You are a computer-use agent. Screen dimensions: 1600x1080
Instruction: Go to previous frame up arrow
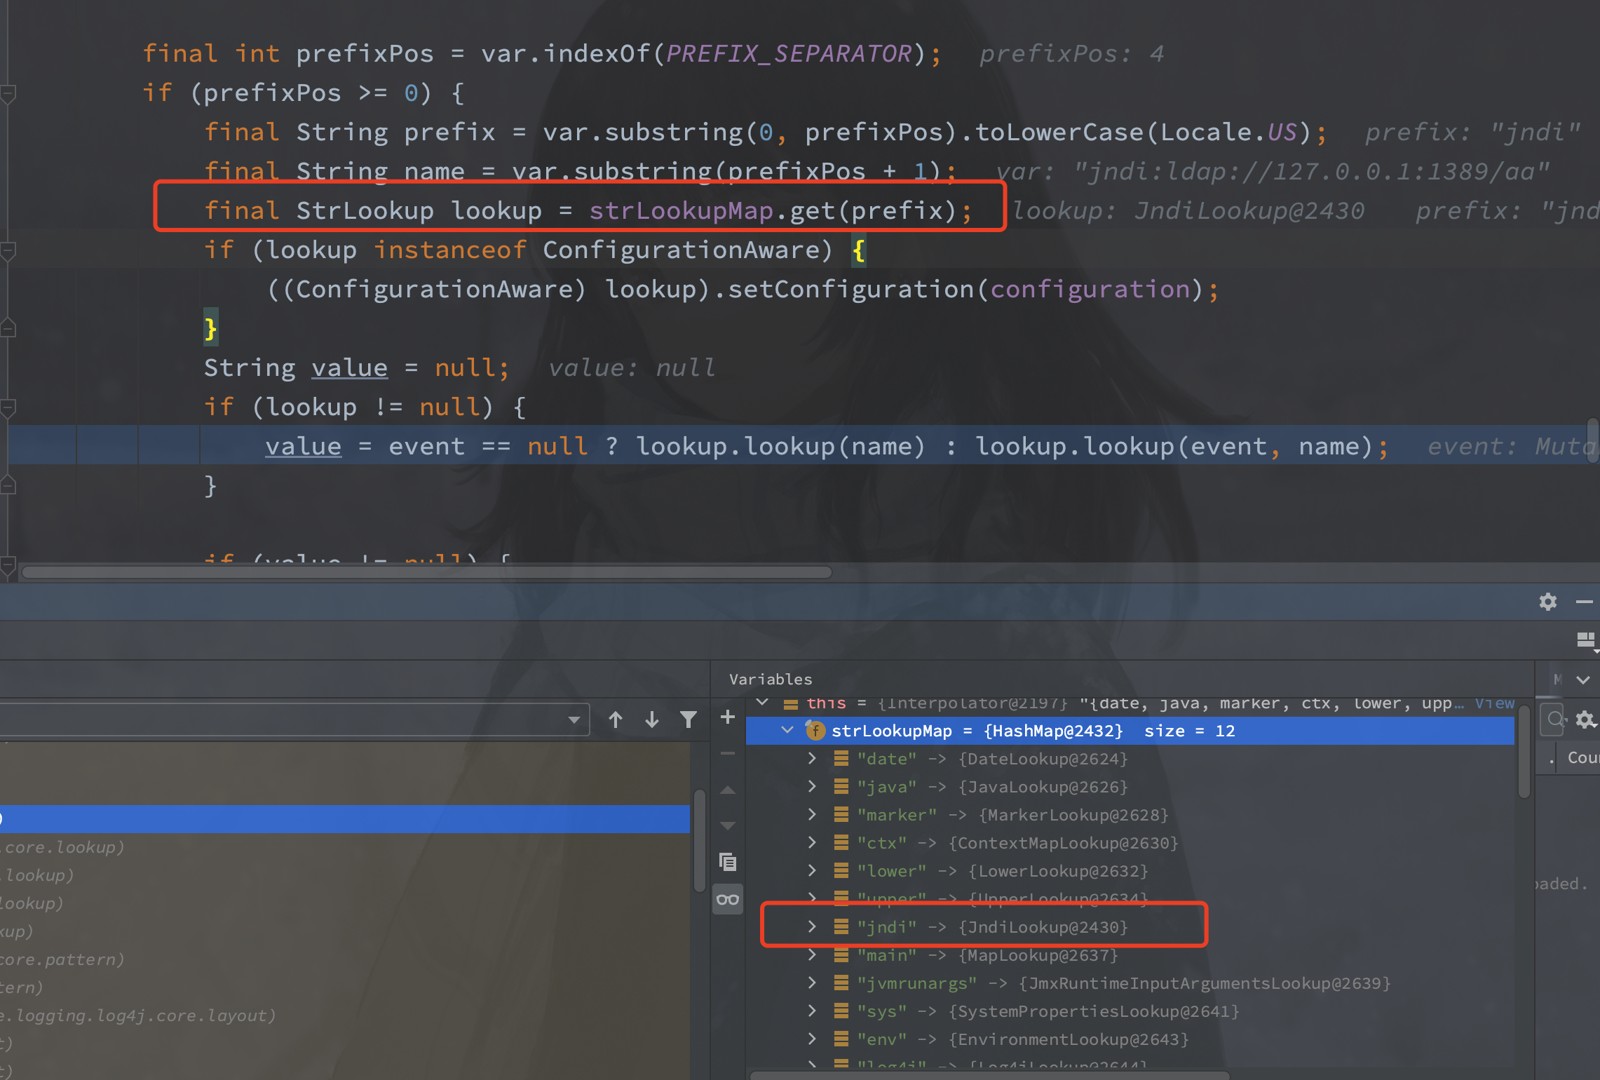[615, 719]
